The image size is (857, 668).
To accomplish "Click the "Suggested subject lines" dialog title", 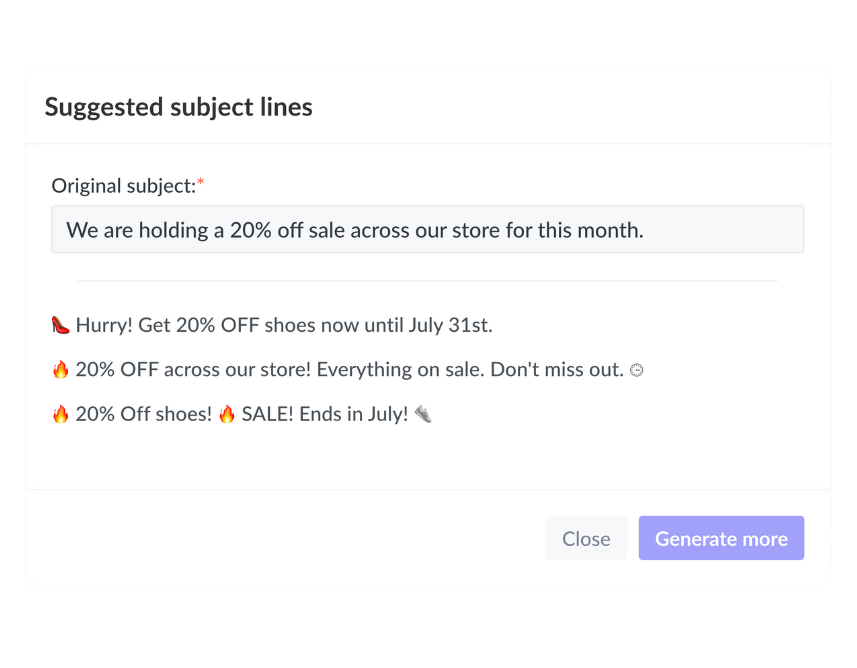I will [x=178, y=107].
